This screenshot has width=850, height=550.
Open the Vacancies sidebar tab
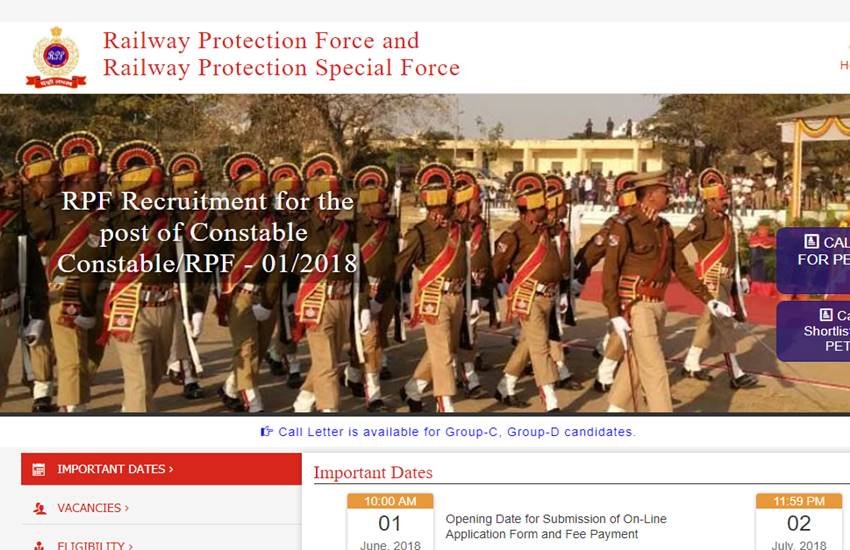pos(161,508)
